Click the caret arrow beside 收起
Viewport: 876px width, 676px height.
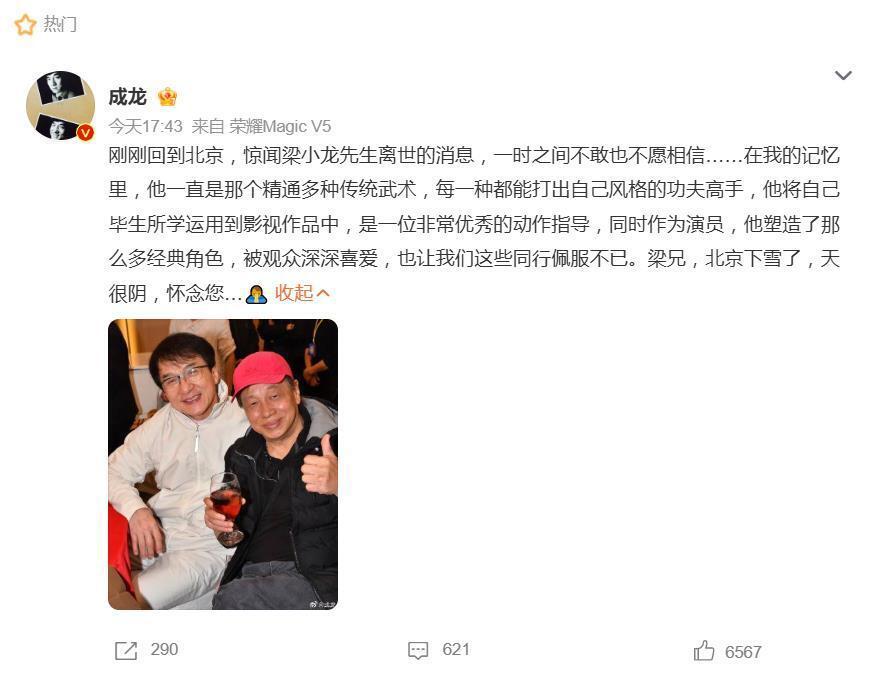click(x=323, y=293)
